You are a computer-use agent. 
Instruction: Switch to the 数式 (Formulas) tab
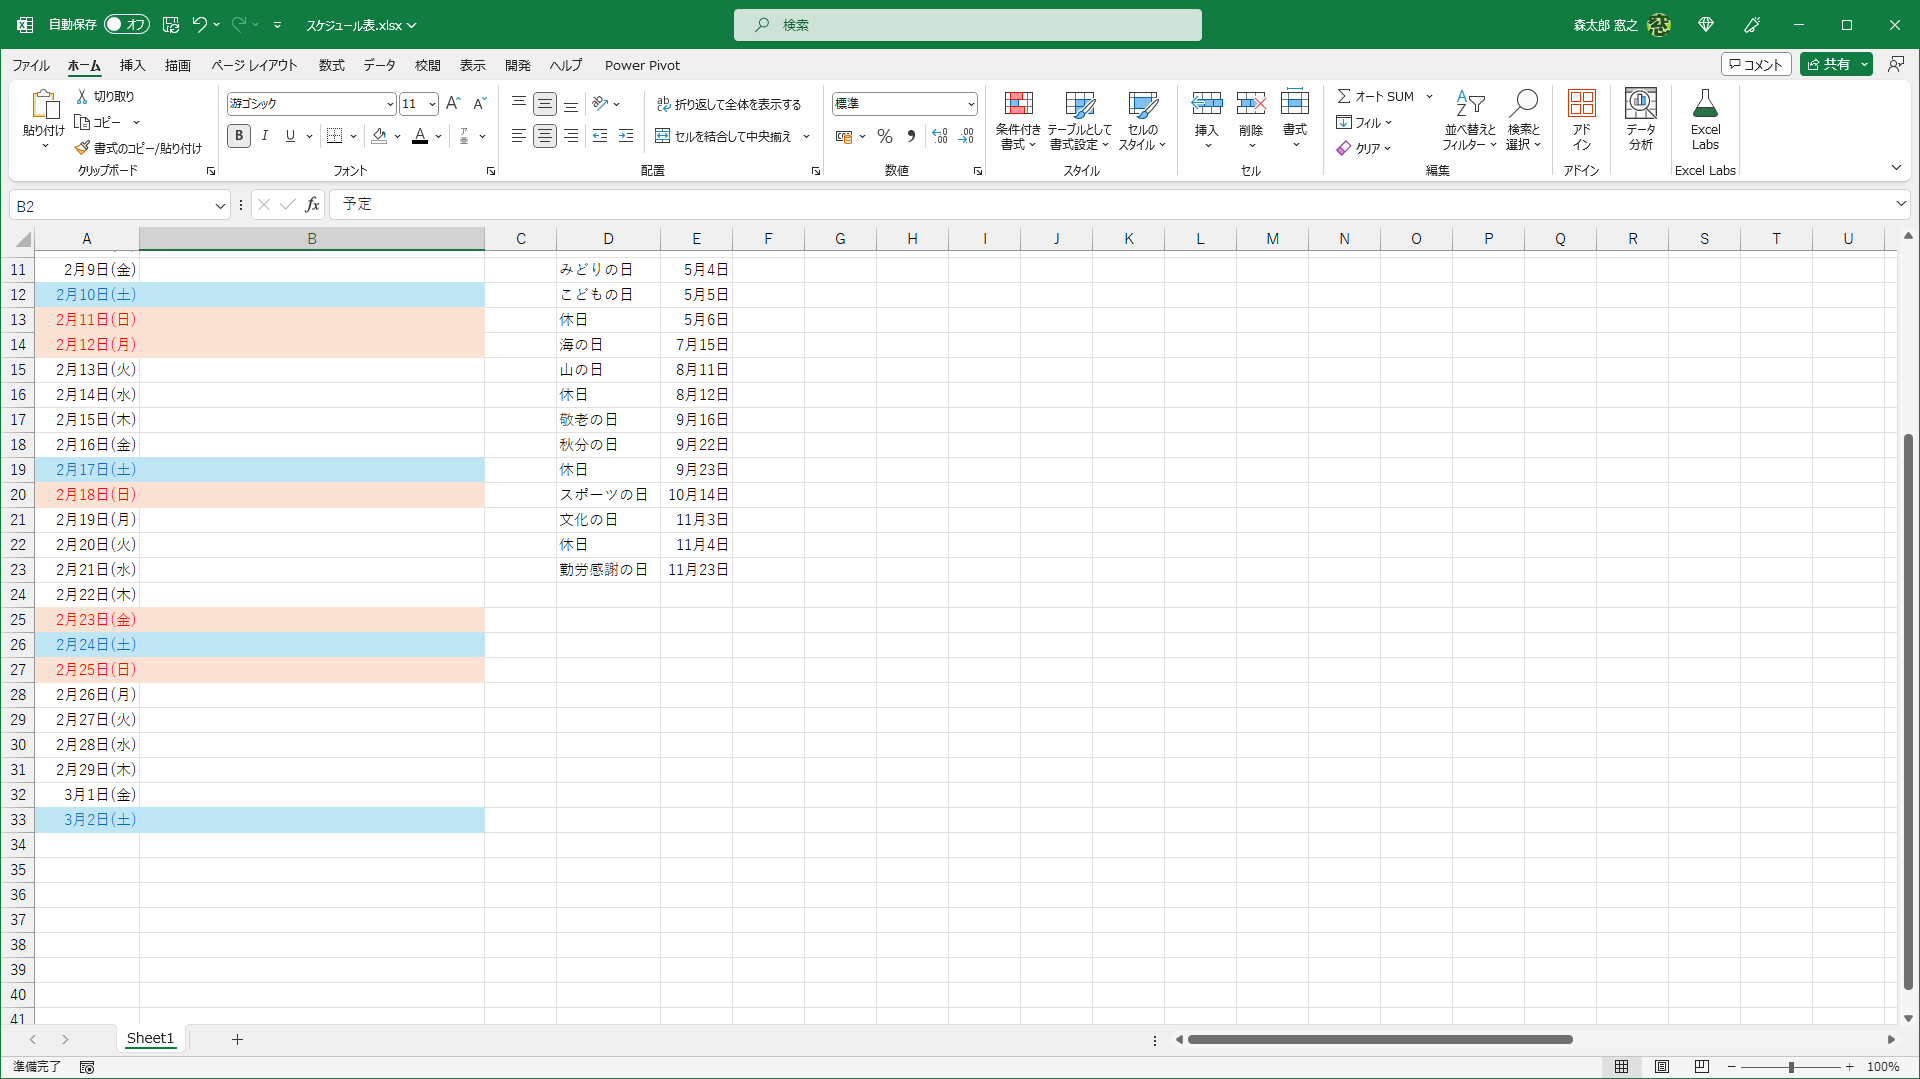[331, 65]
